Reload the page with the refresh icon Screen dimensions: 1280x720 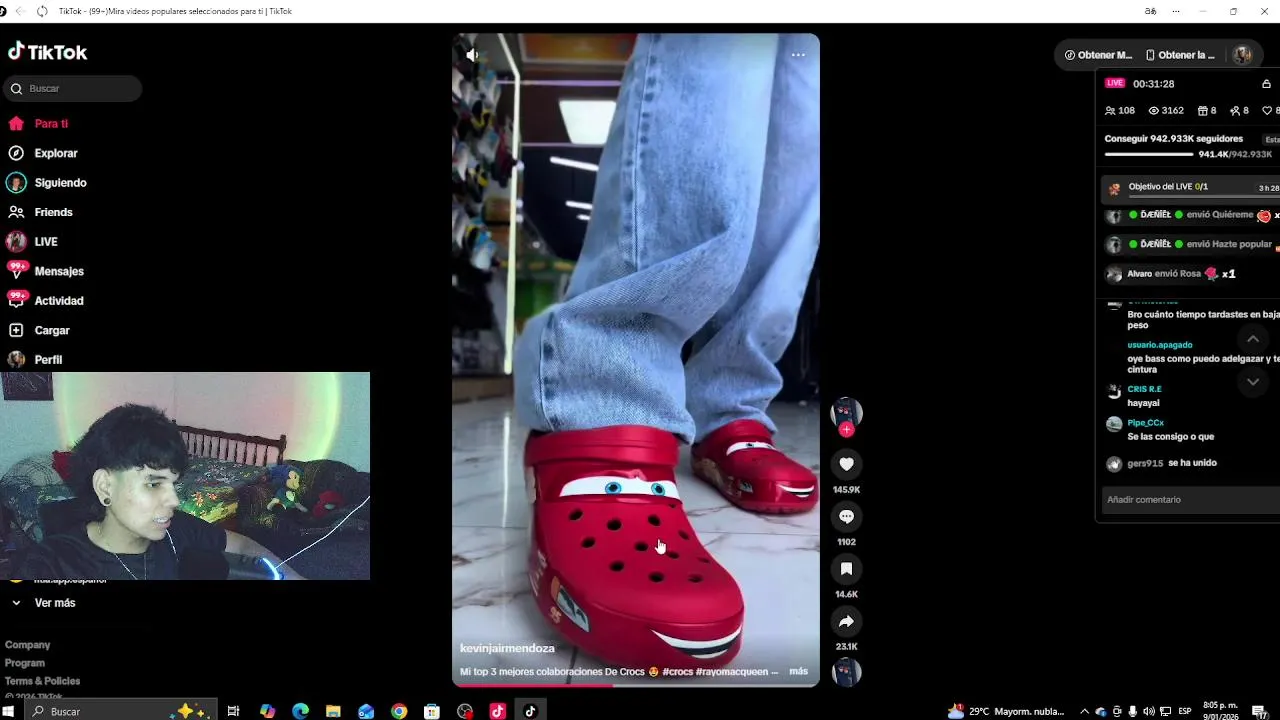pos(42,11)
